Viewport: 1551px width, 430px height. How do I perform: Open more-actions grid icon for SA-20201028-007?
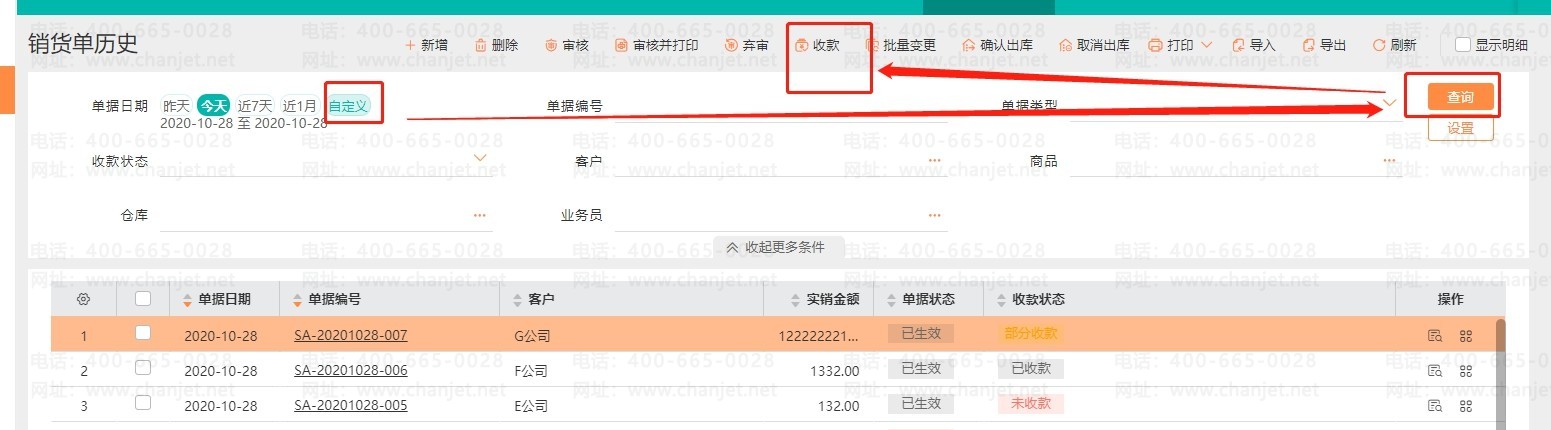coord(1466,336)
